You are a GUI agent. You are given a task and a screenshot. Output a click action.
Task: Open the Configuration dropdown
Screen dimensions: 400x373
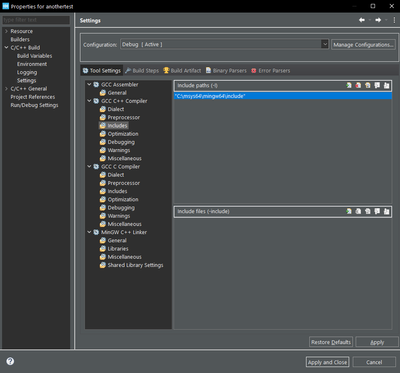325,44
